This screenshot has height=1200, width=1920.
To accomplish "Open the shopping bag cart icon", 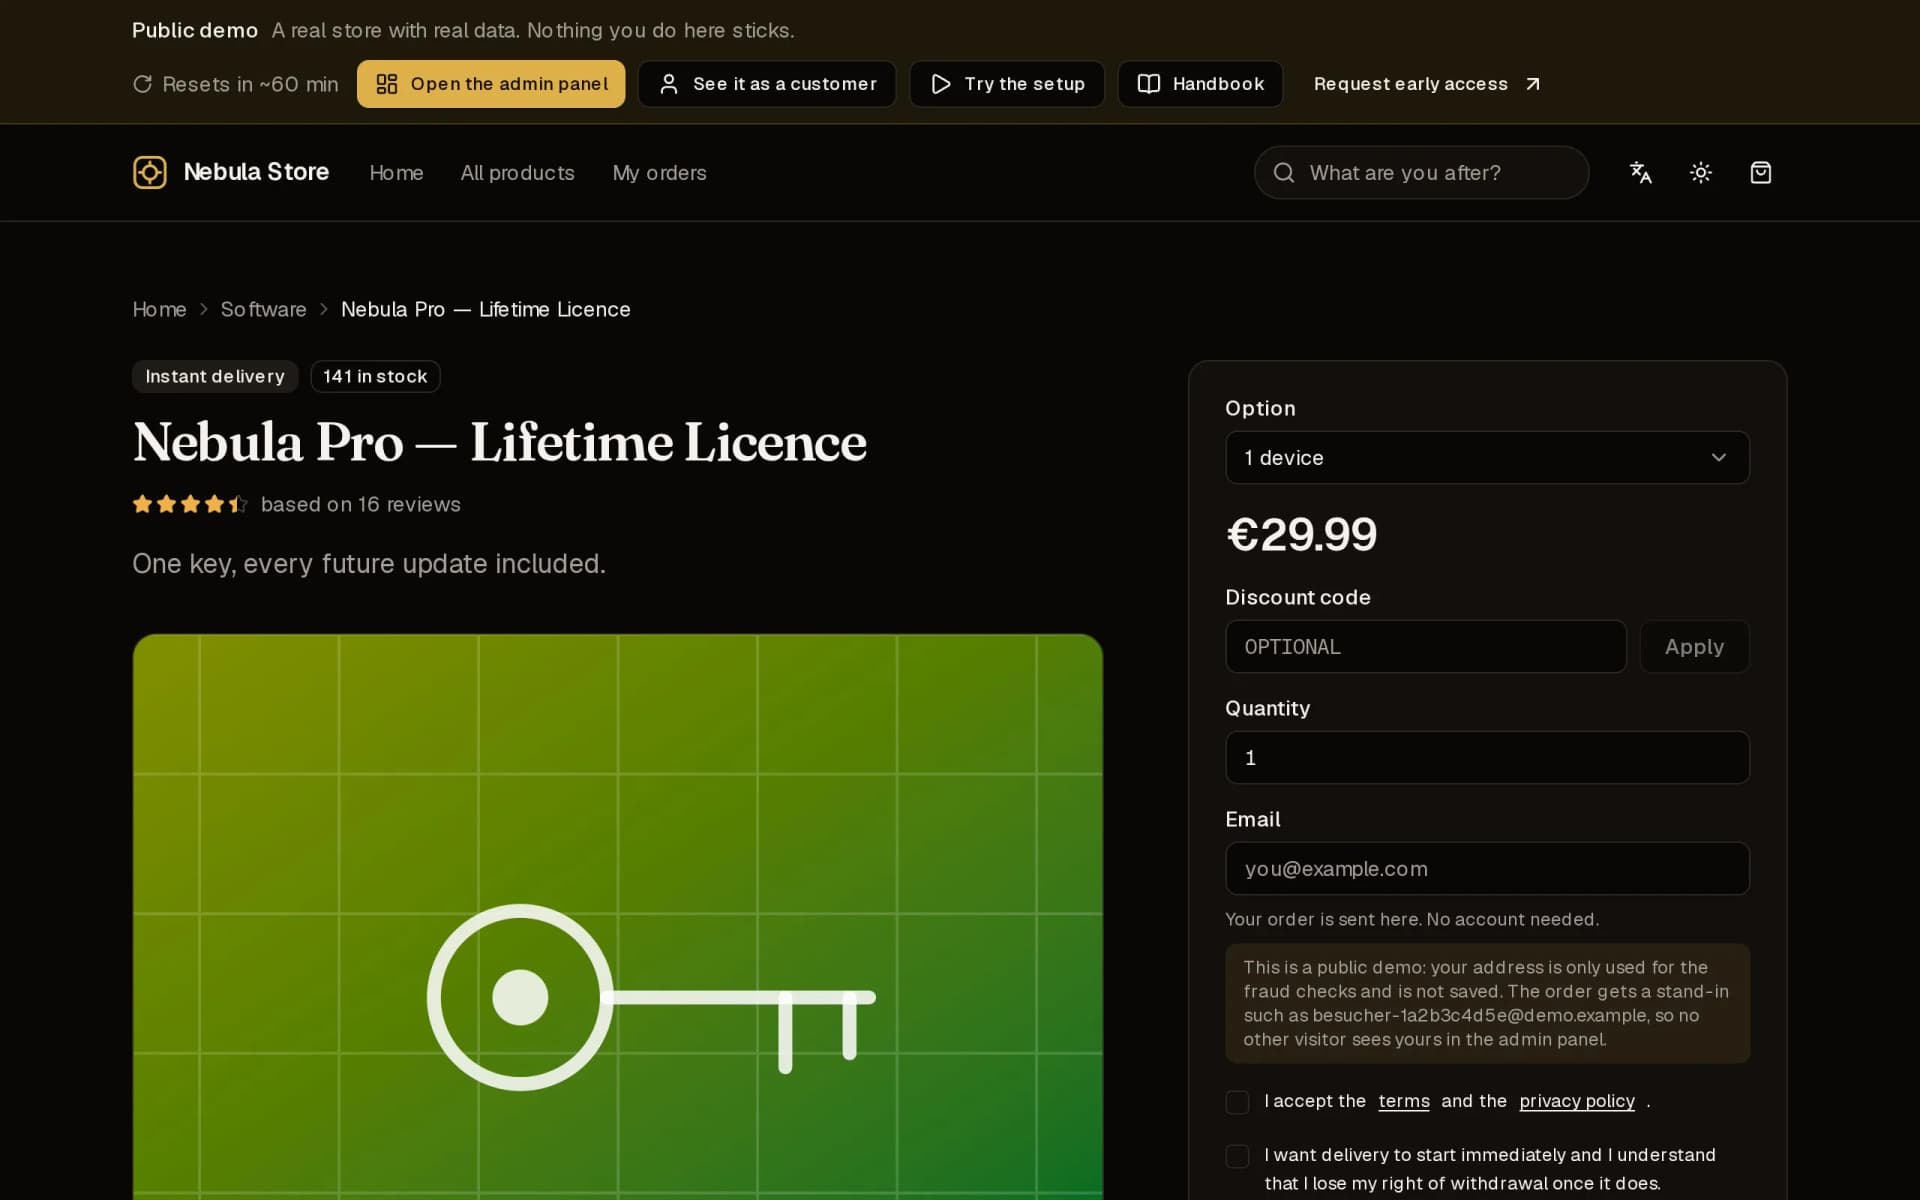I will click(1760, 172).
